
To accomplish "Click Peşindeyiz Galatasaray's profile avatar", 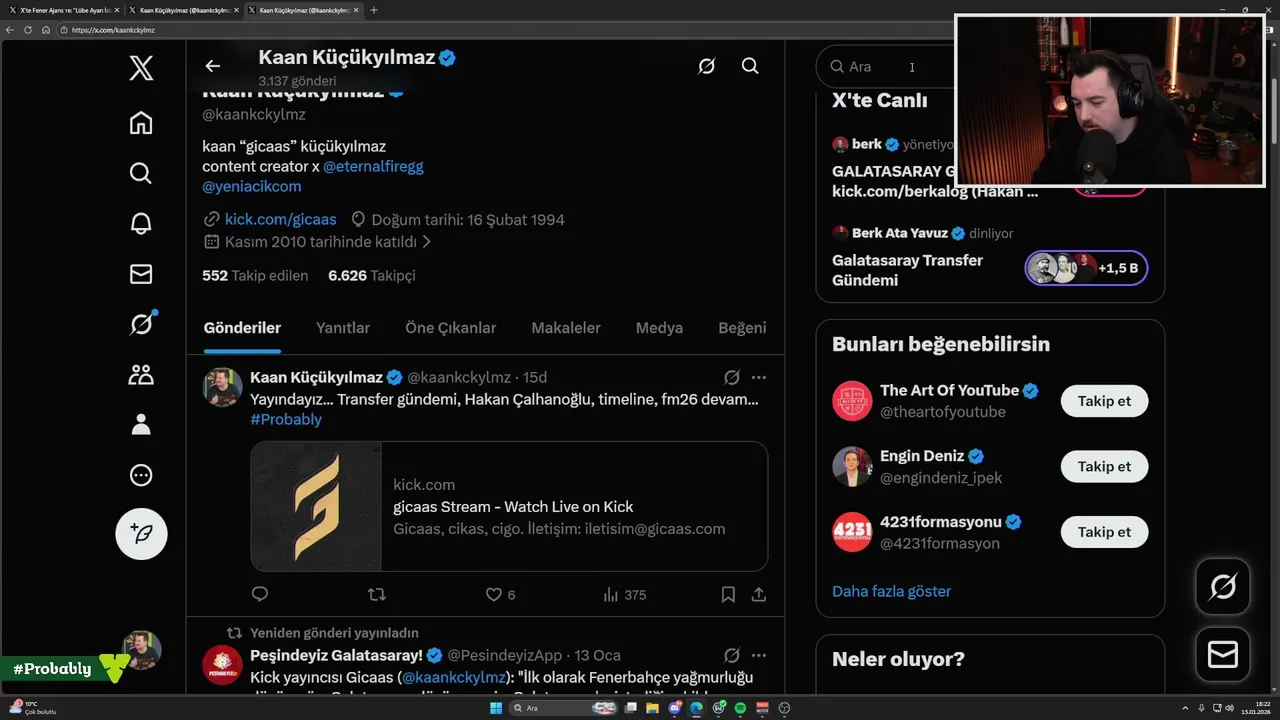I will (x=222, y=665).
